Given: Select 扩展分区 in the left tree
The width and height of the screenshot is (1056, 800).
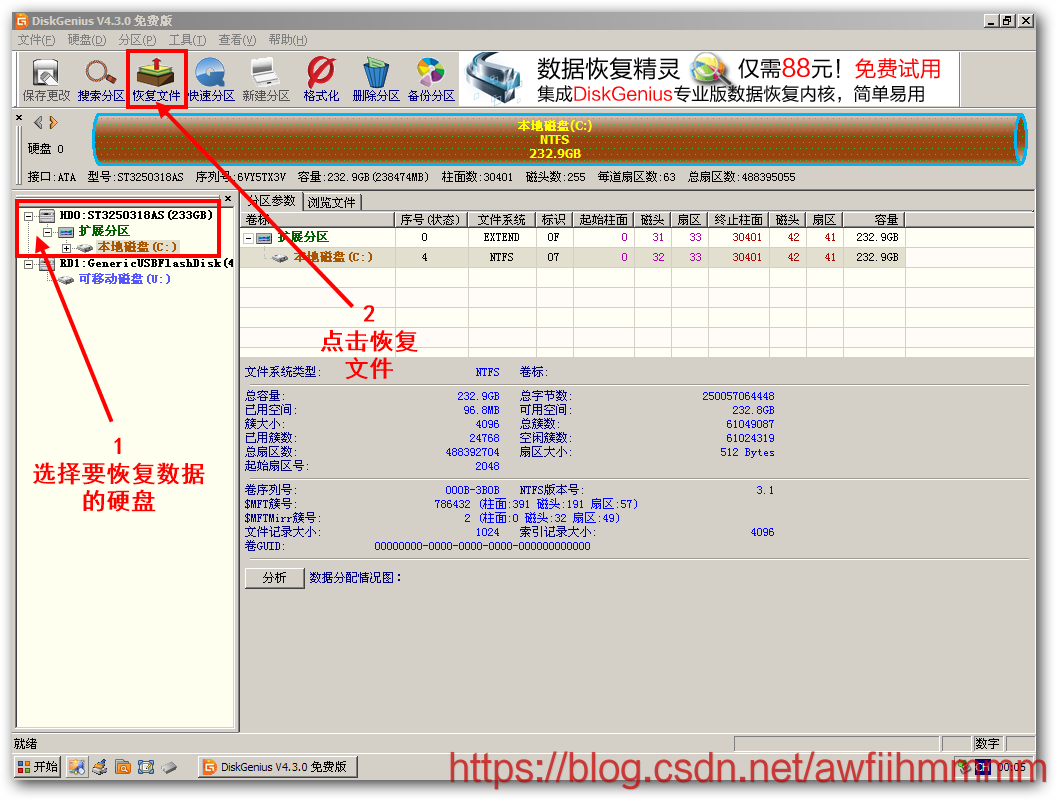Looking at the screenshot, I should point(104,231).
